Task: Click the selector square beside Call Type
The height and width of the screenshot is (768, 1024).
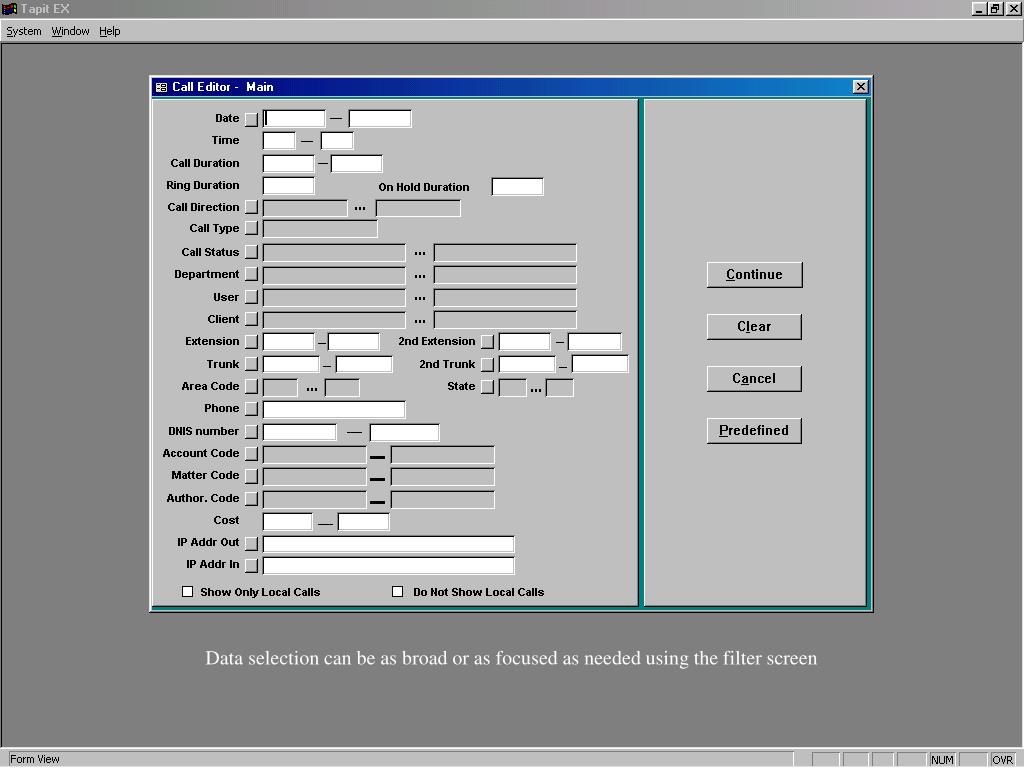Action: pos(251,229)
